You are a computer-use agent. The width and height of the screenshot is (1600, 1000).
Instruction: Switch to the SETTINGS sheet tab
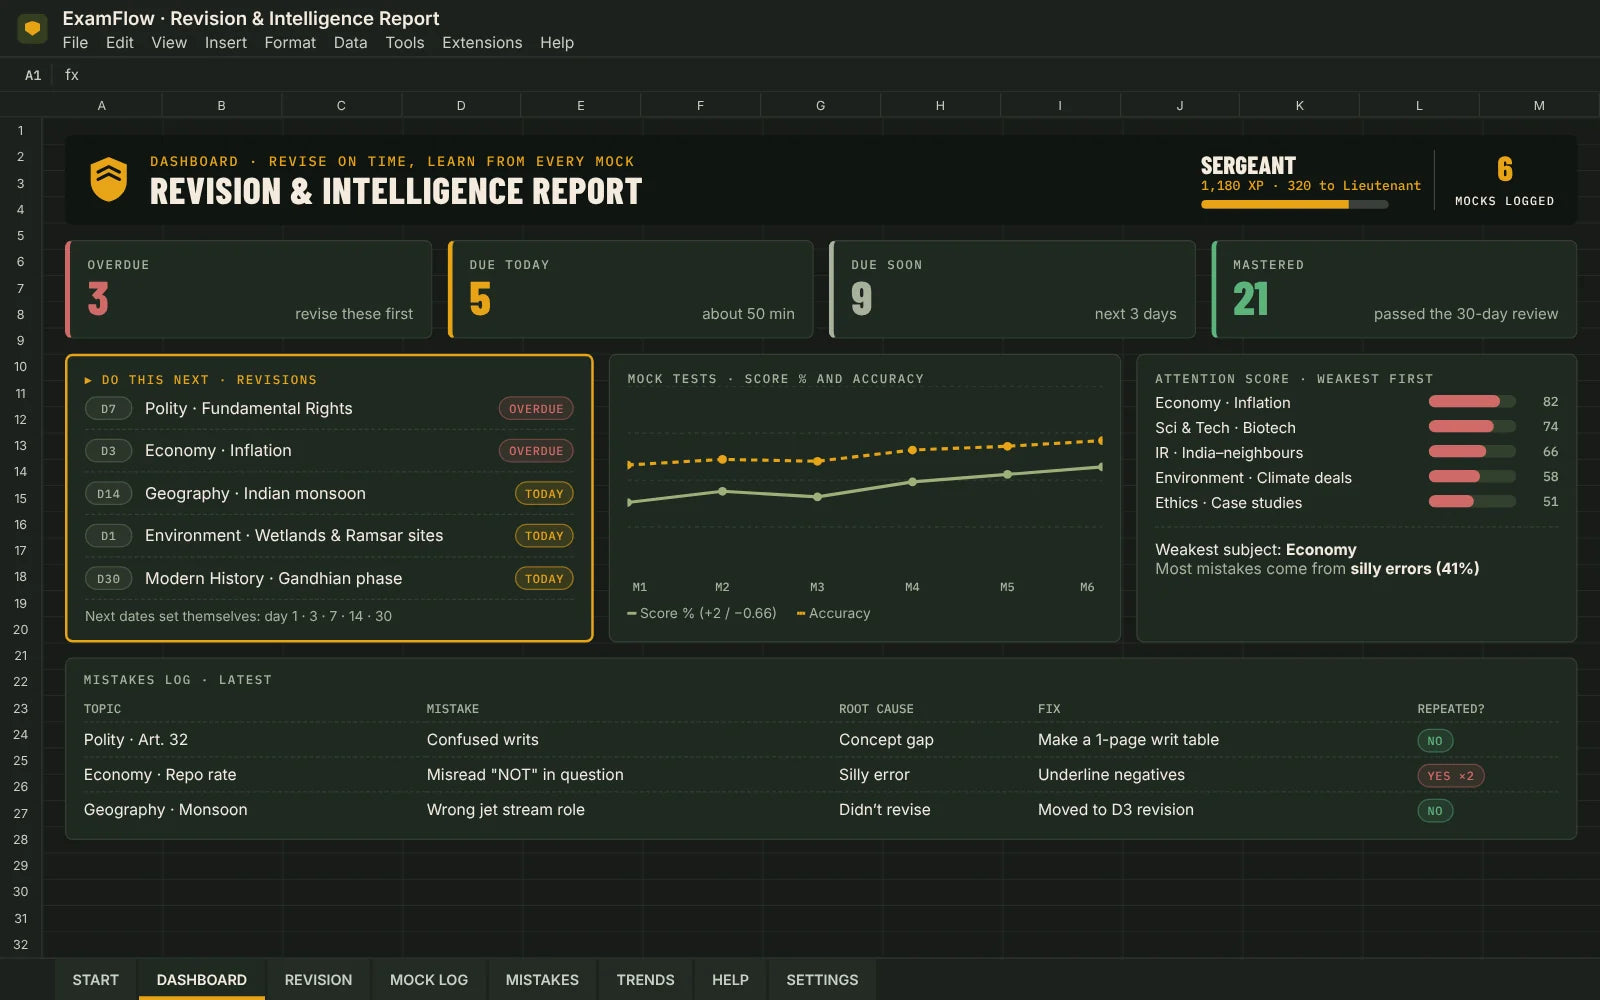(822, 980)
